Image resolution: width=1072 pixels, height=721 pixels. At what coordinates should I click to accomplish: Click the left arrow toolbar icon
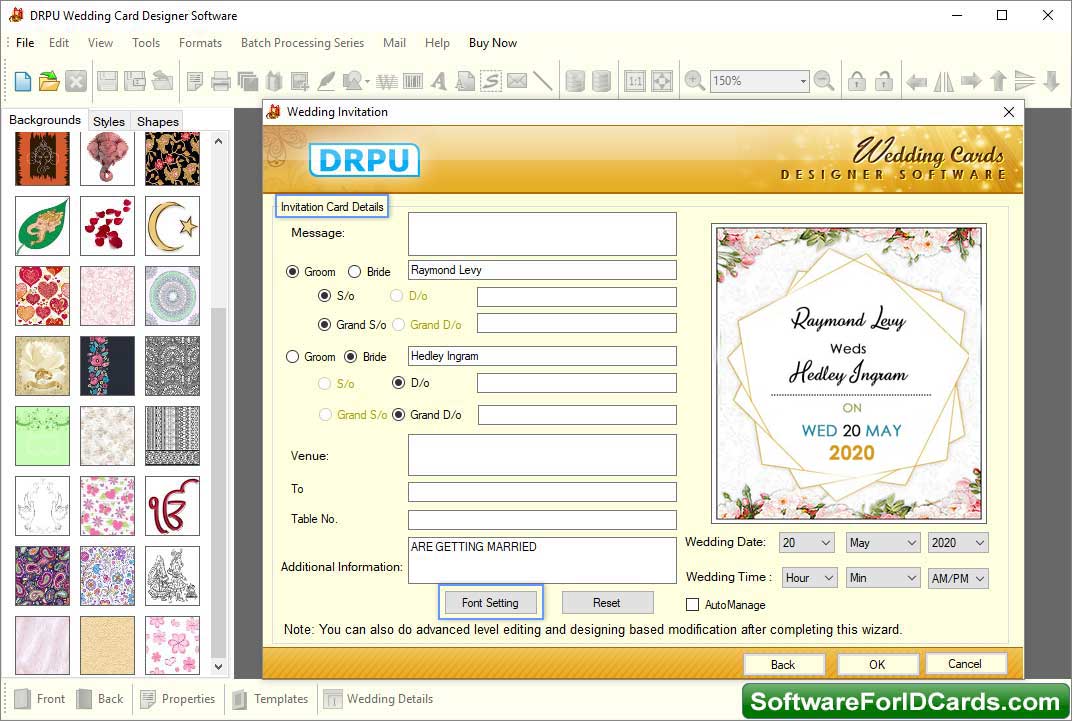tap(916, 82)
